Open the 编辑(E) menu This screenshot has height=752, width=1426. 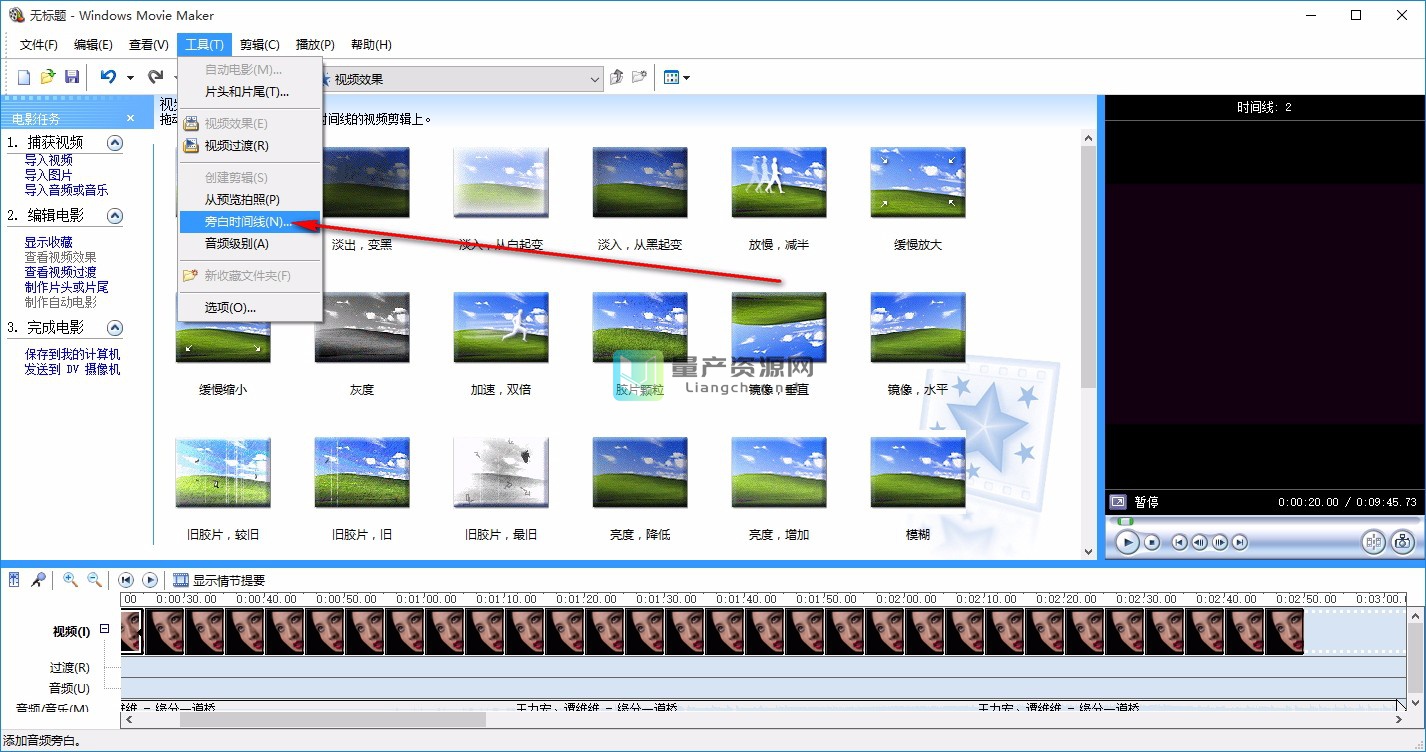(x=93, y=45)
